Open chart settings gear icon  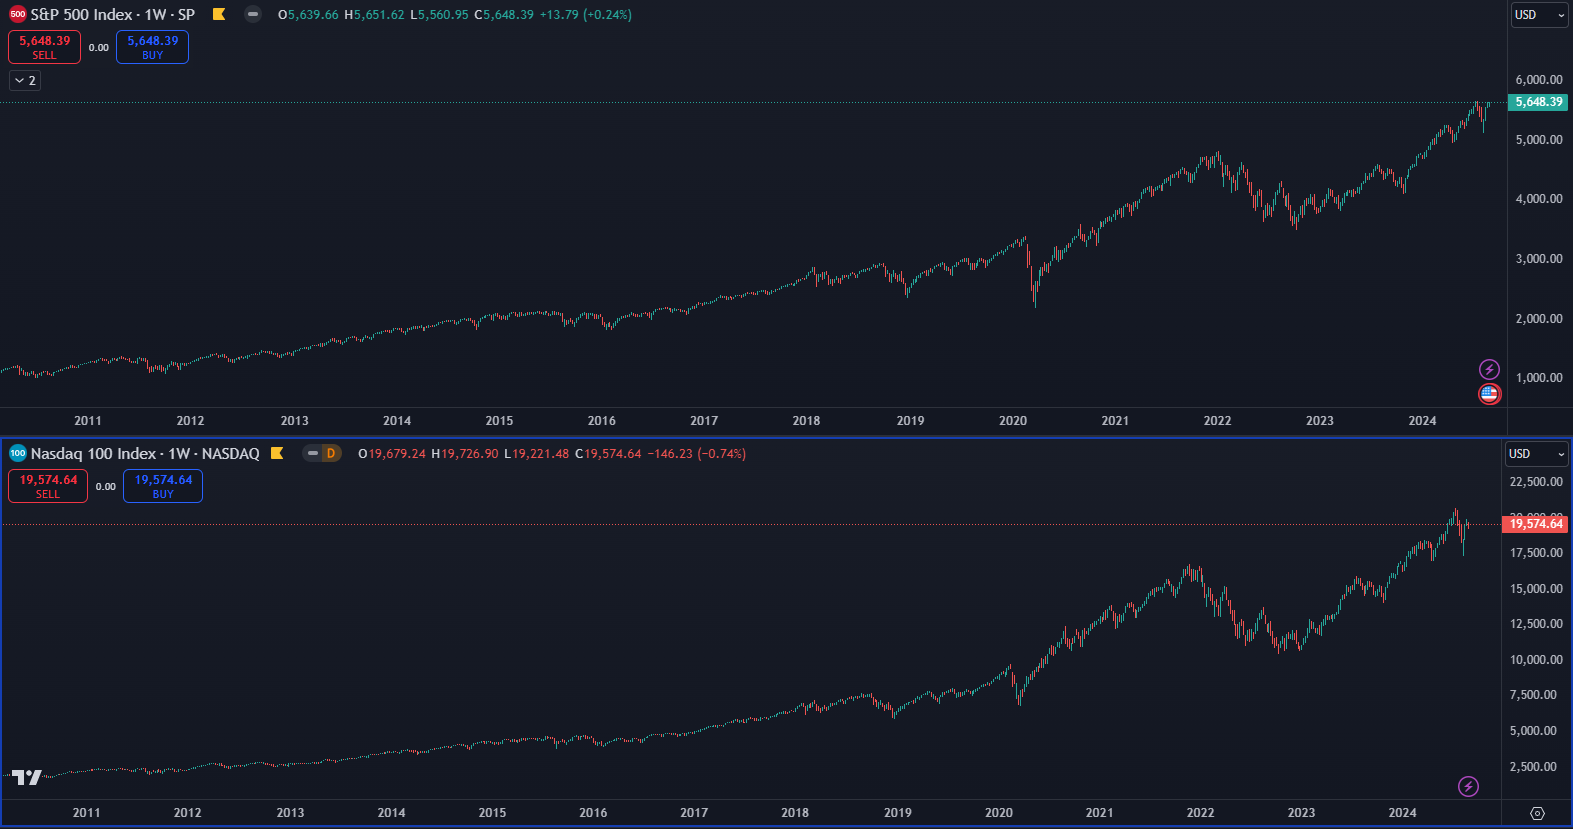tap(1538, 813)
